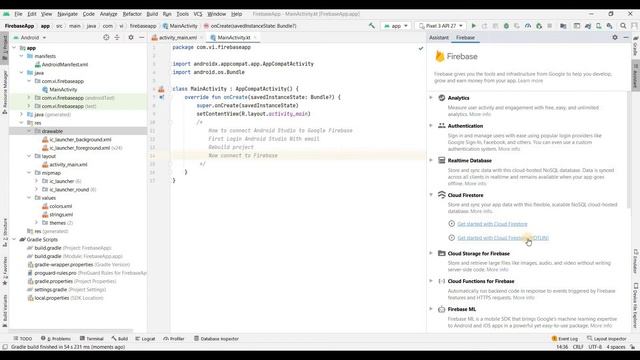
Task: Close the MainActivity.kt editor tab
Action: click(x=255, y=38)
